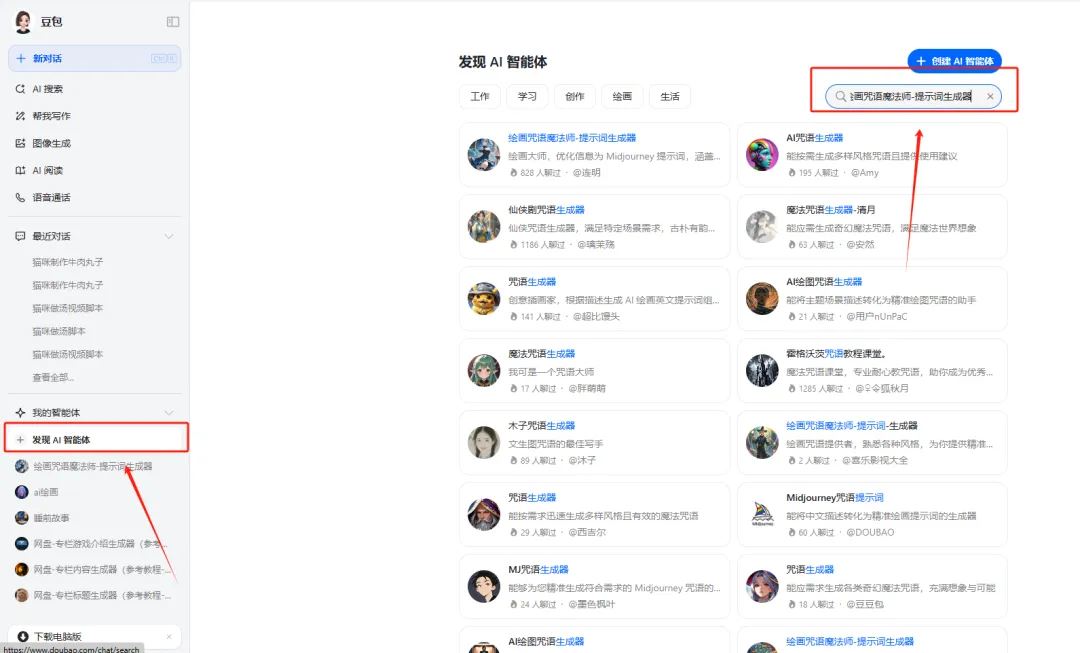This screenshot has width=1080, height=653.
Task: Open 咒语生成器 by @豆豆包
Action: pos(872,587)
